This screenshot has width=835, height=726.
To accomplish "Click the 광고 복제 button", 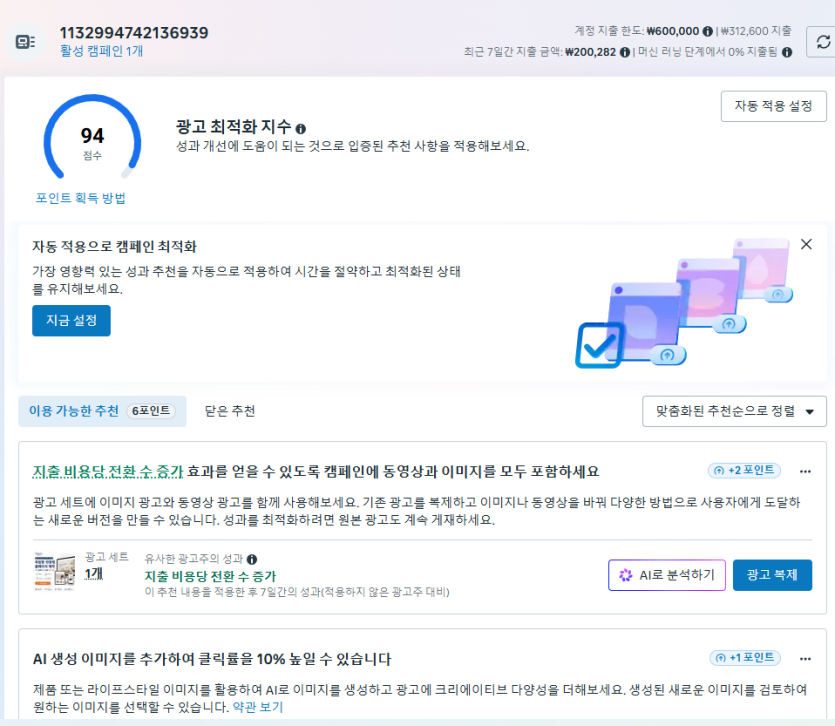I will (x=772, y=575).
